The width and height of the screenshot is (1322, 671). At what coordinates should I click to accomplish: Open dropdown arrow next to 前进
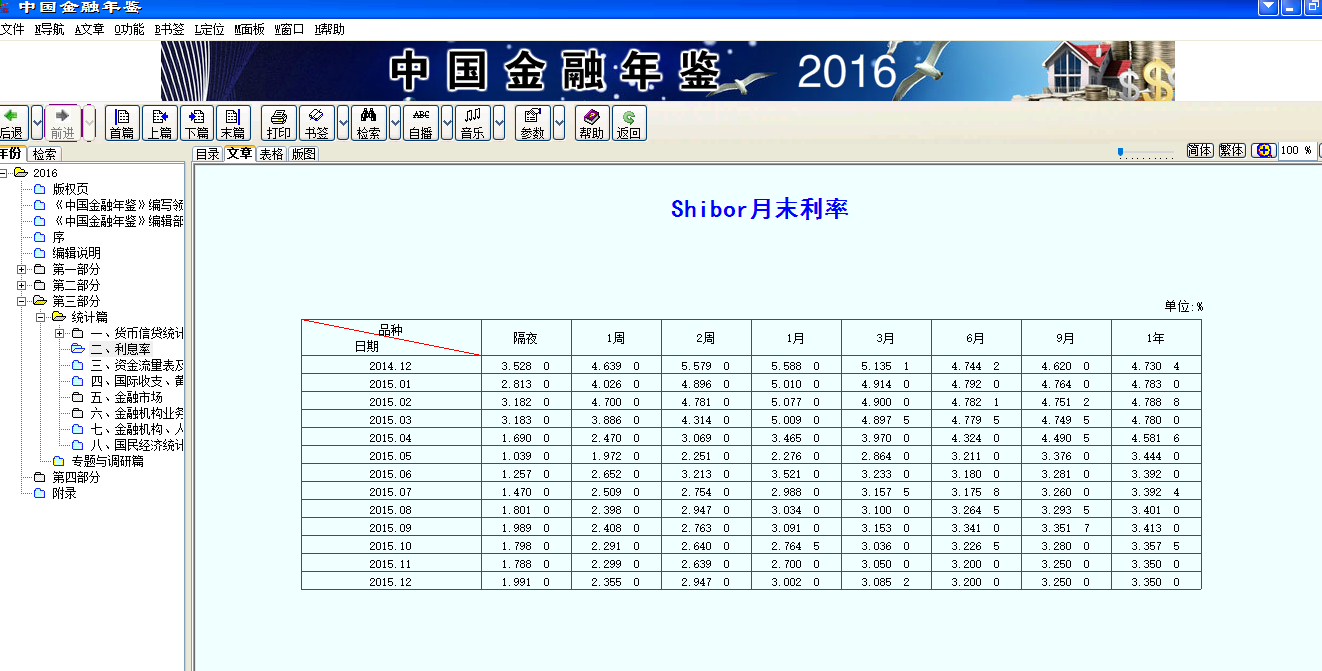click(x=88, y=123)
